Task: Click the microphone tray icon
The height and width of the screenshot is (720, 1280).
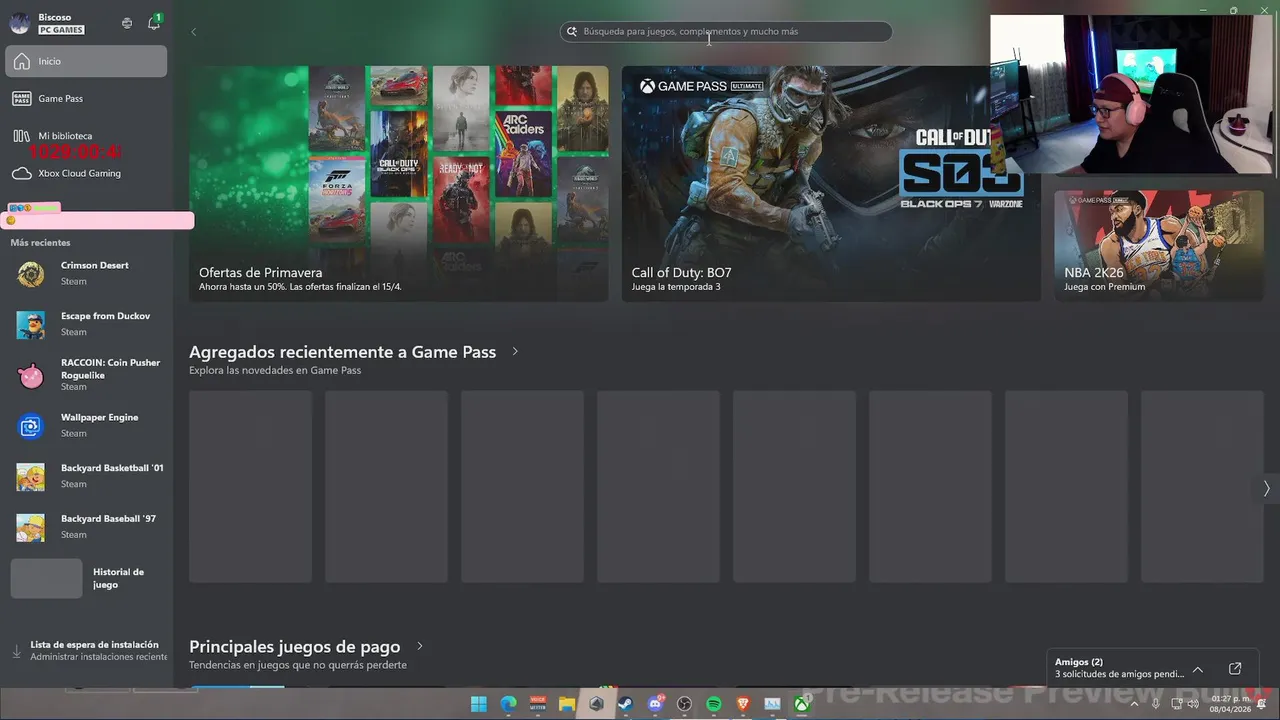Action: 1156,704
